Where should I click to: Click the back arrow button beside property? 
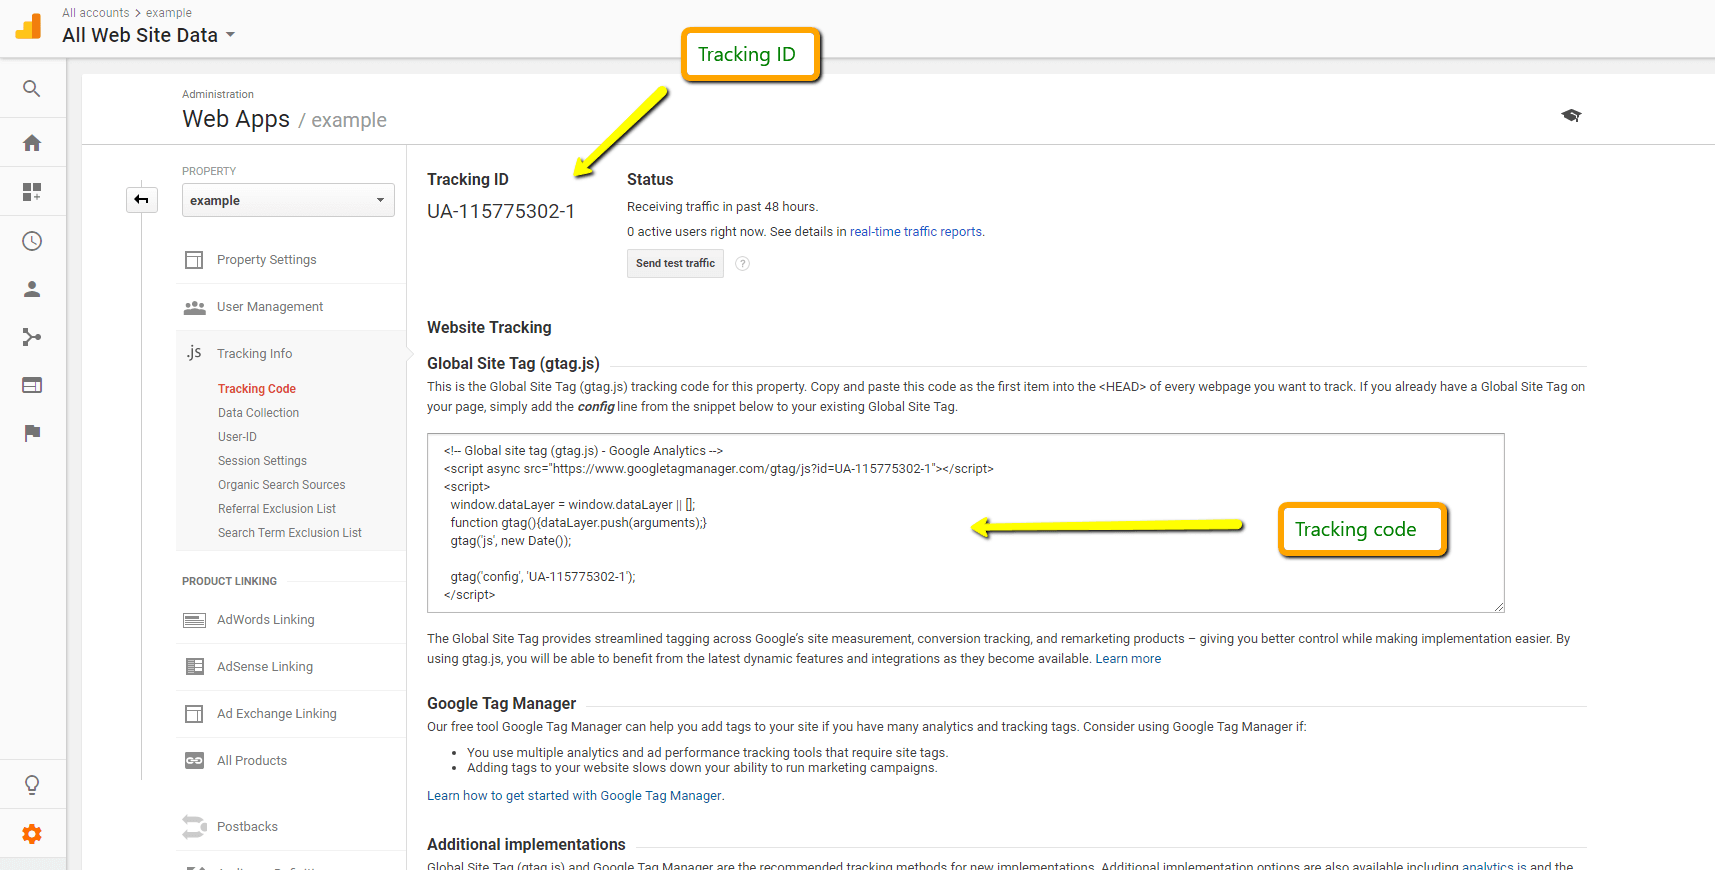pos(142,200)
